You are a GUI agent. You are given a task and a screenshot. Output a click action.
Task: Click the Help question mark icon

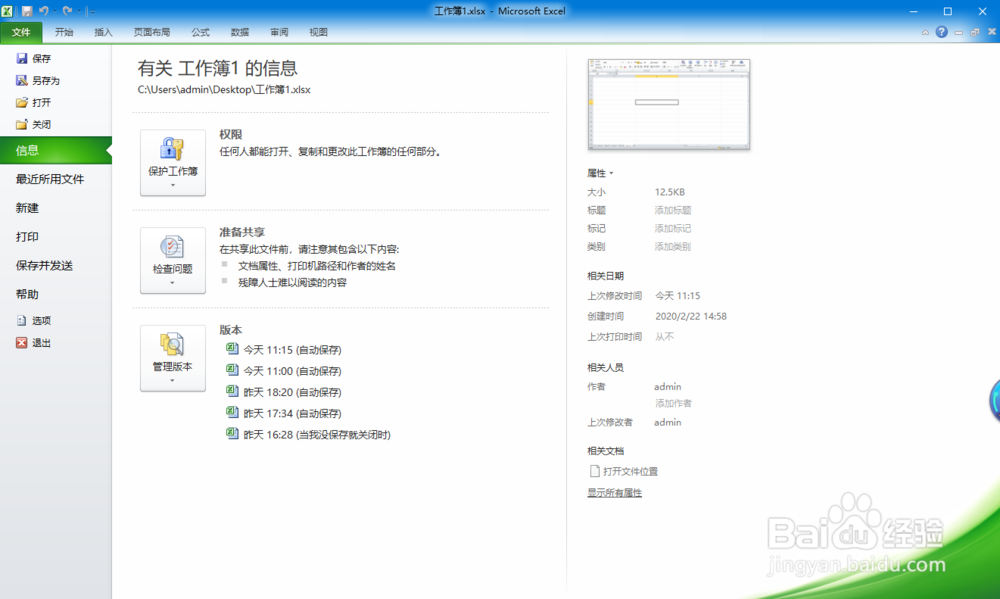[942, 32]
